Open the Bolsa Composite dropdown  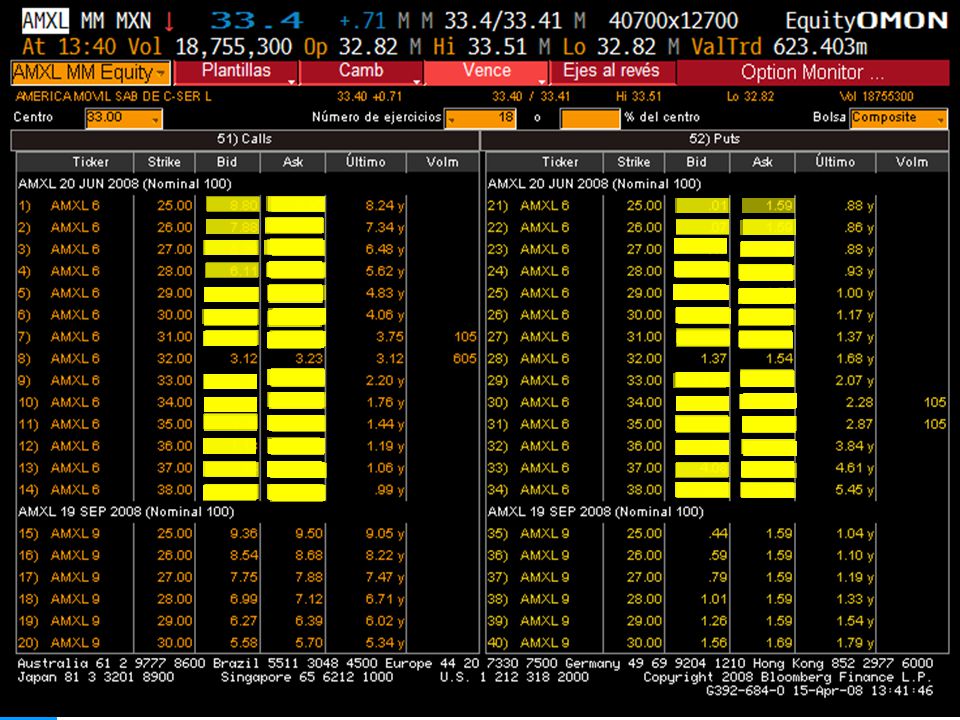[x=899, y=118]
